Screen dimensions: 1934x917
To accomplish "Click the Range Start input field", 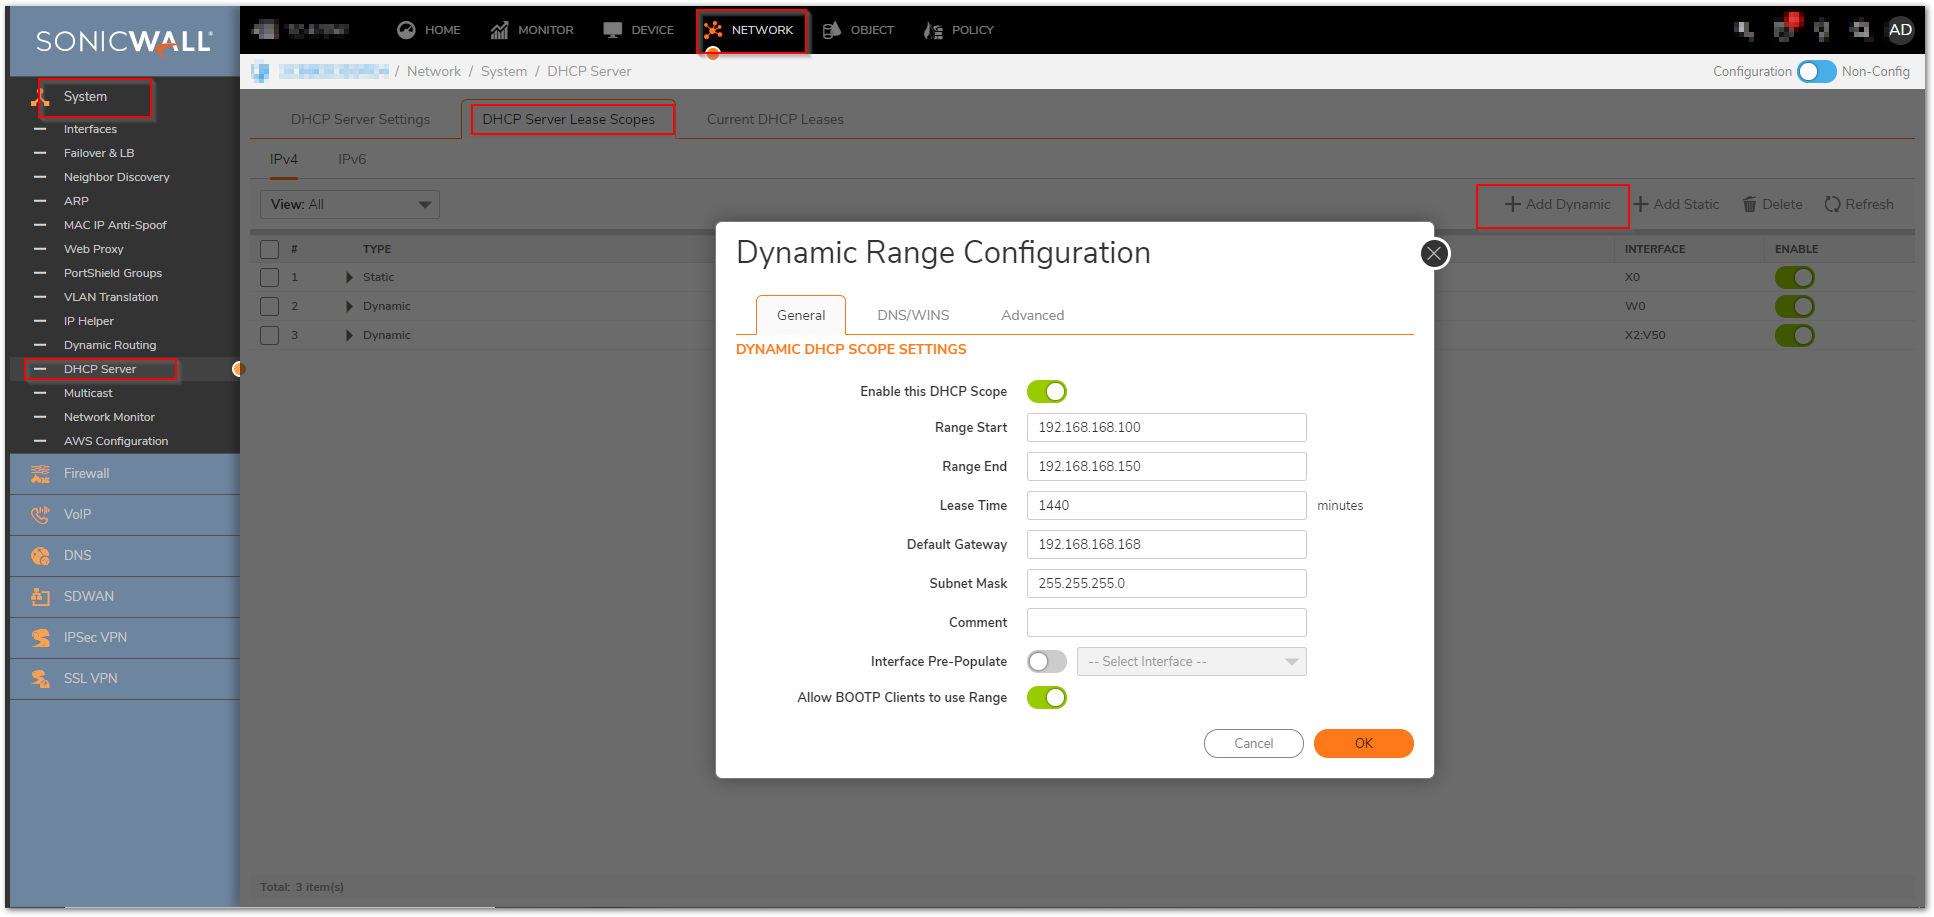I will 1166,428.
